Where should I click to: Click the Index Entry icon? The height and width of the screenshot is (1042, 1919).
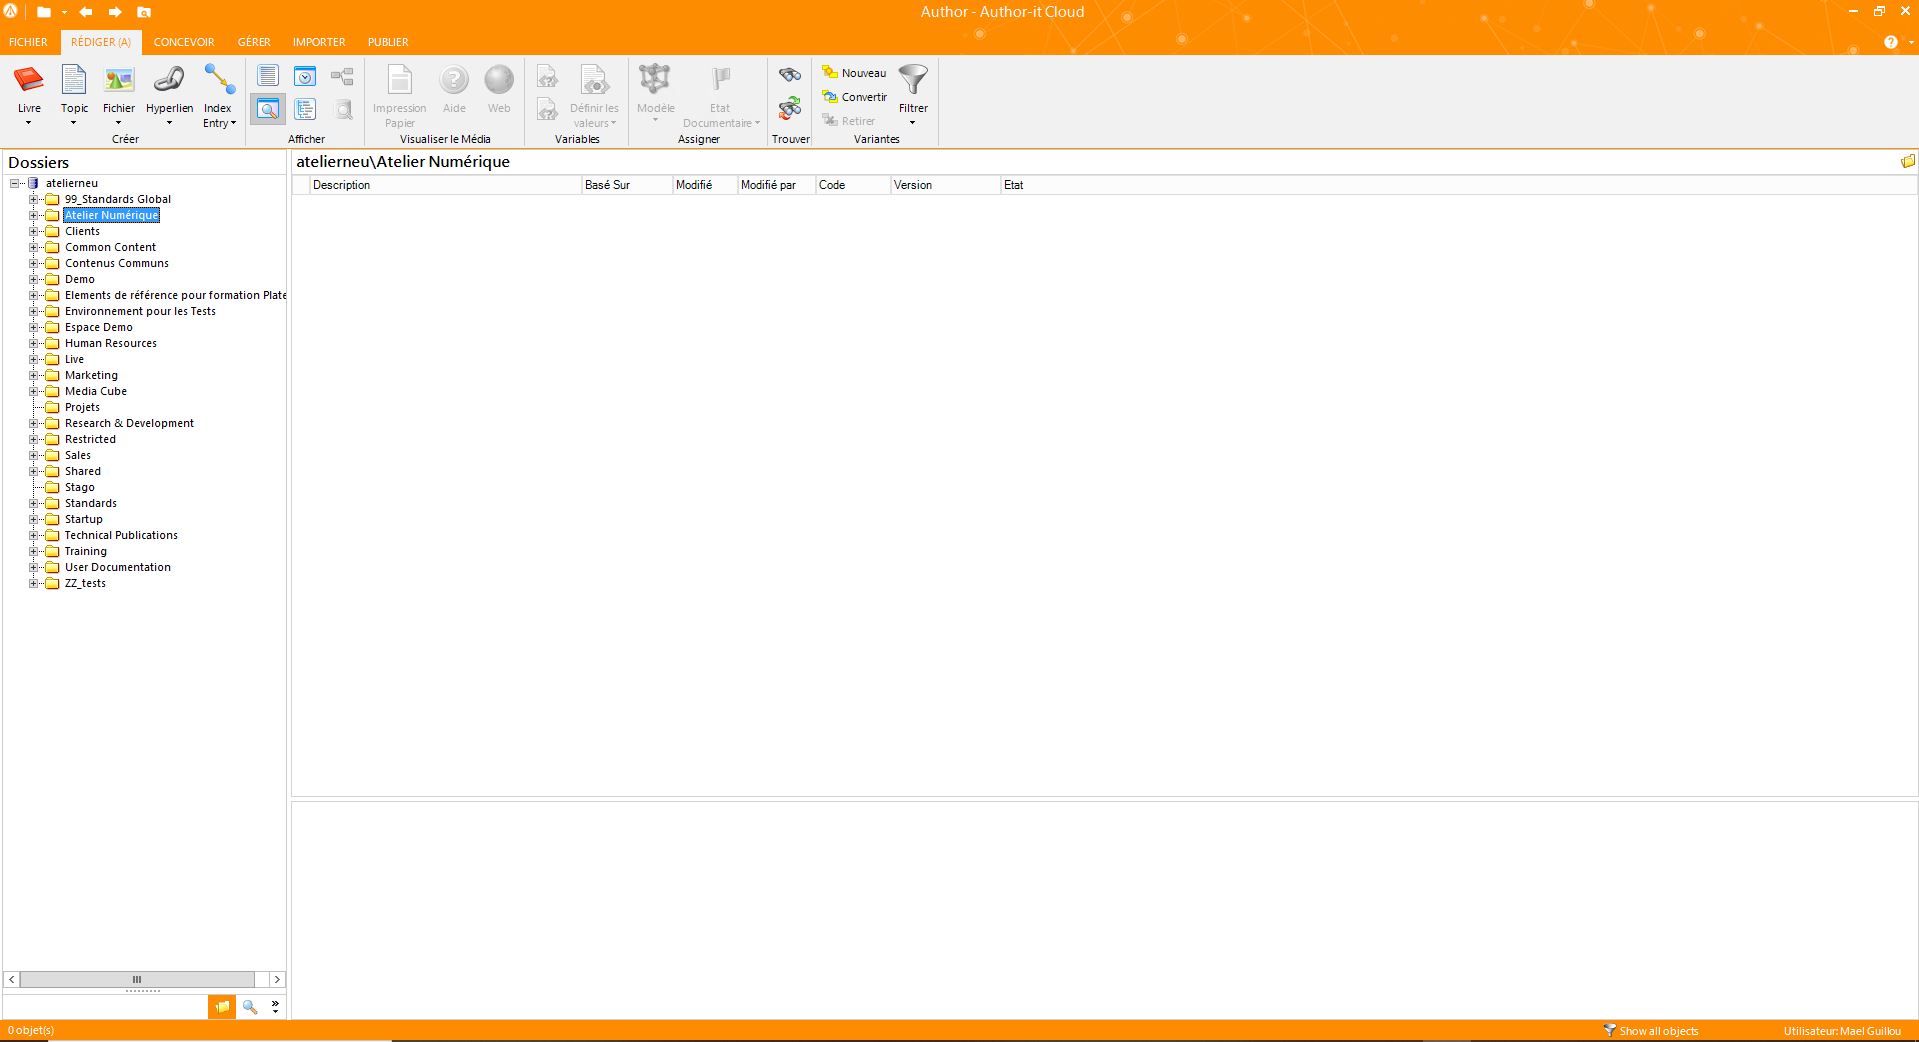coord(219,80)
